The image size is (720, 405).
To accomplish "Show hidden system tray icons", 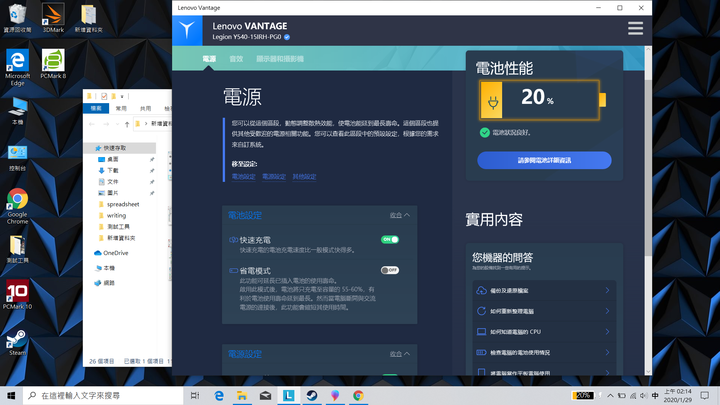I will click(x=610, y=395).
